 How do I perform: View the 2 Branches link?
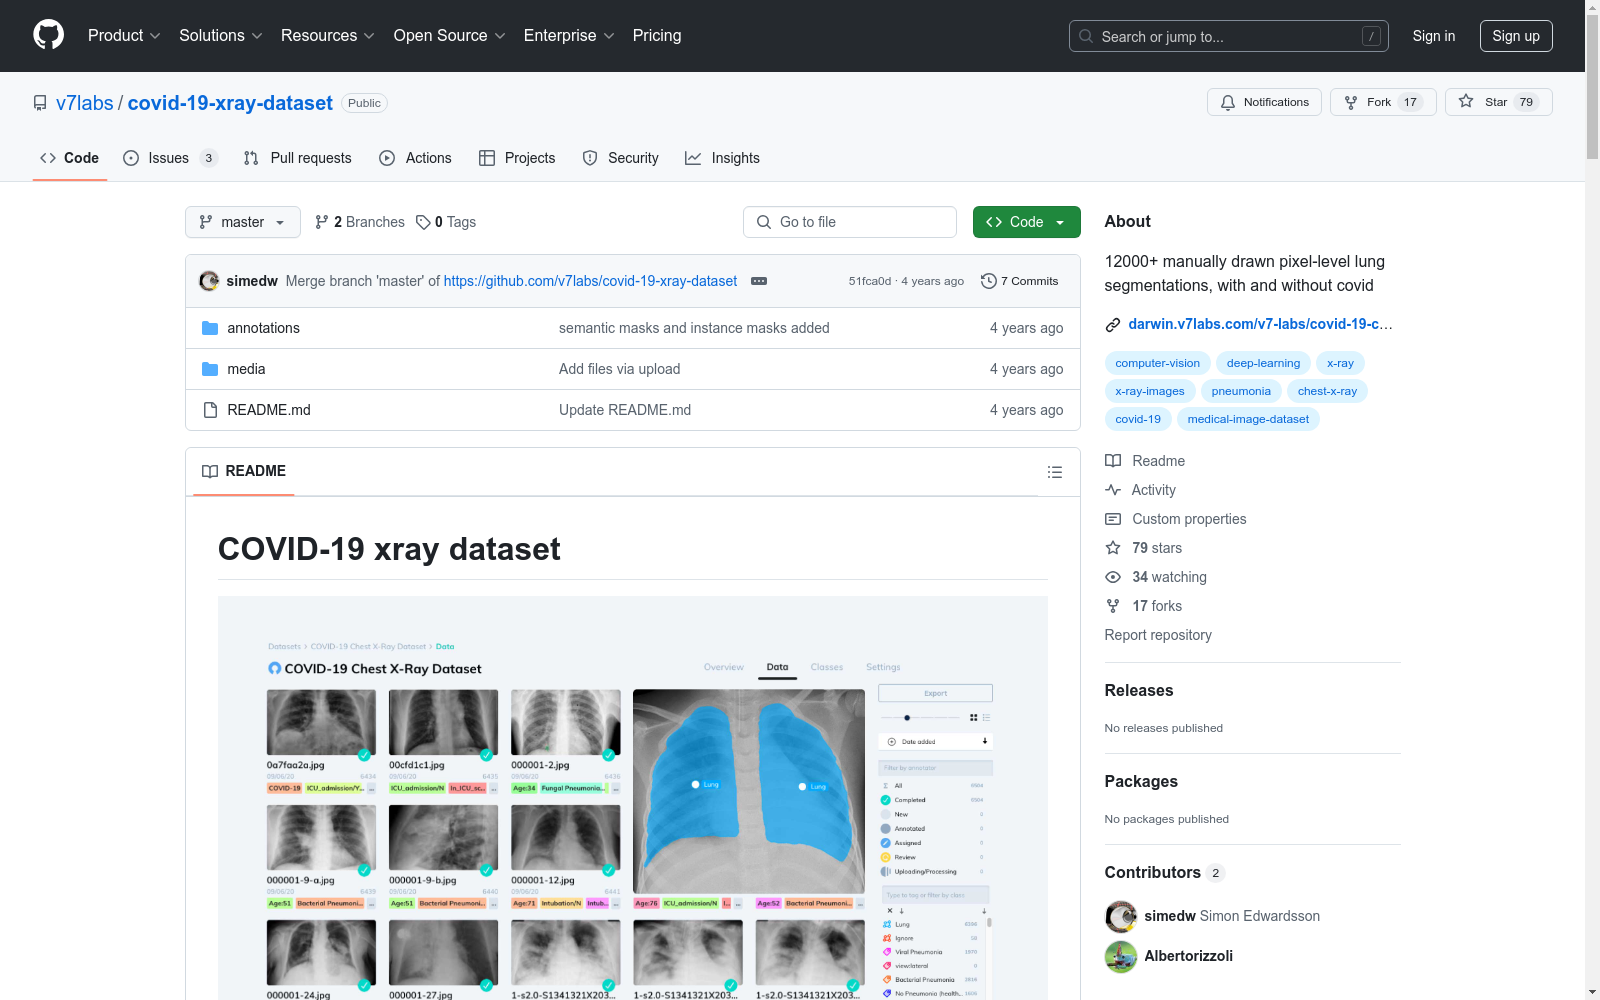coord(360,222)
